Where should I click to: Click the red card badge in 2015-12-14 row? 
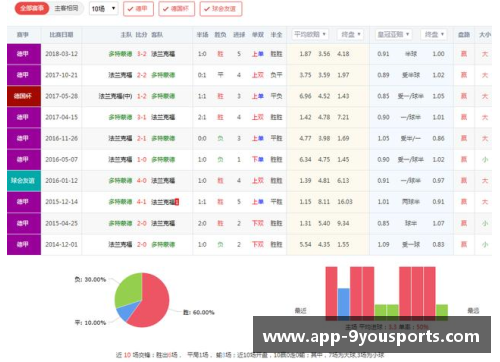177,202
